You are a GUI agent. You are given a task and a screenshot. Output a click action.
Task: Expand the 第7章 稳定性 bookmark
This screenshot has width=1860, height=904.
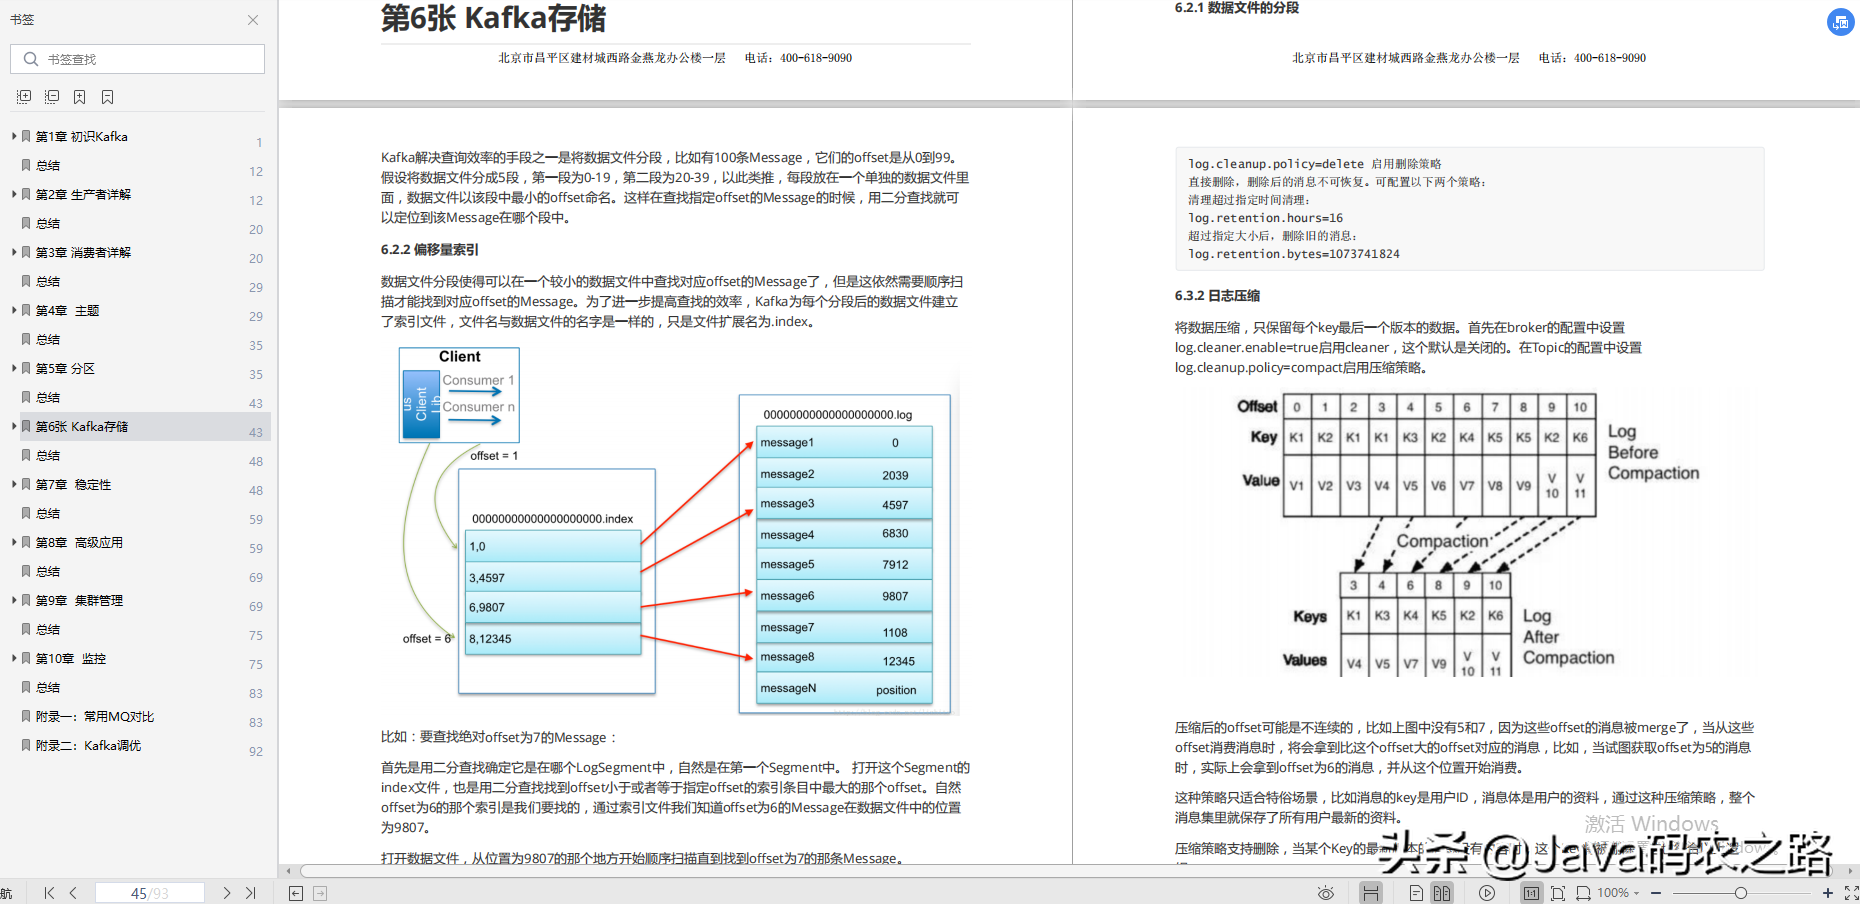pos(13,484)
